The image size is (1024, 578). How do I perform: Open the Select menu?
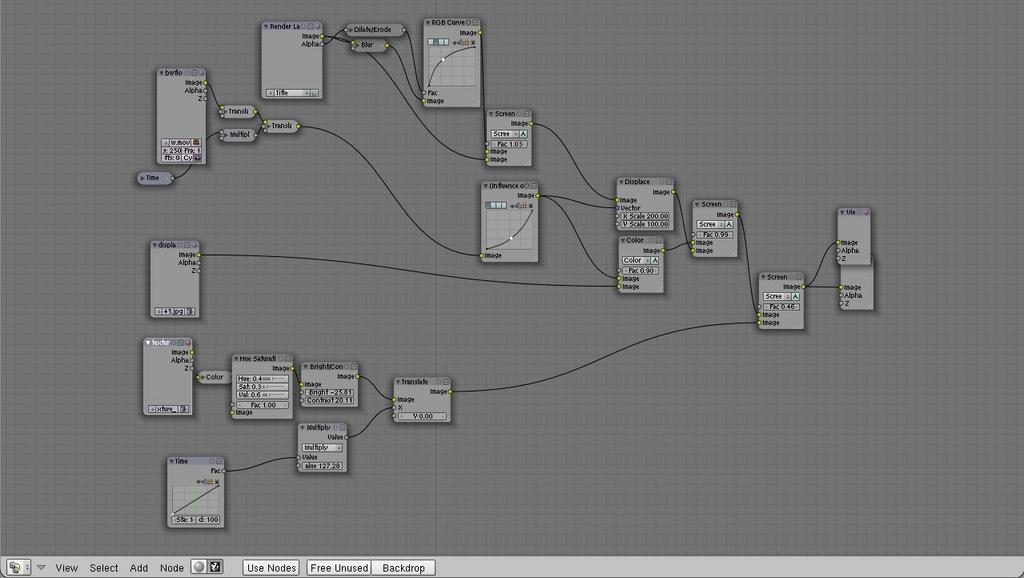pos(104,568)
